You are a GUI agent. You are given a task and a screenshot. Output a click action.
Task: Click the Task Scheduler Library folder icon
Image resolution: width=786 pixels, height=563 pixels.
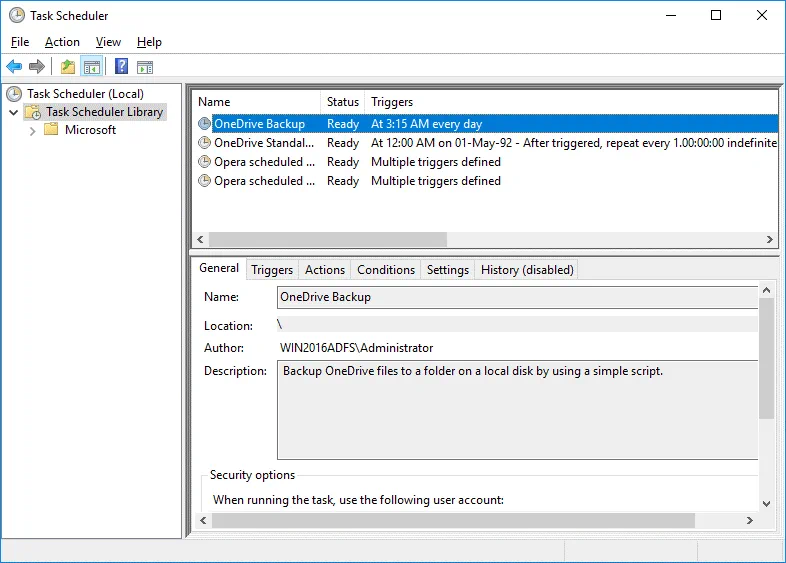[x=33, y=112]
